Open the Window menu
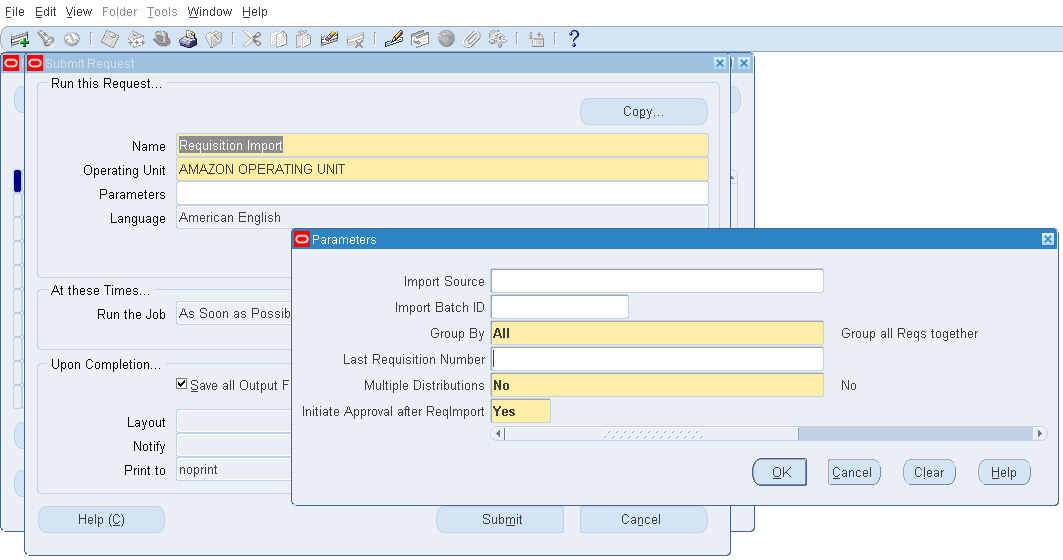The height and width of the screenshot is (560, 1063). coord(209,12)
